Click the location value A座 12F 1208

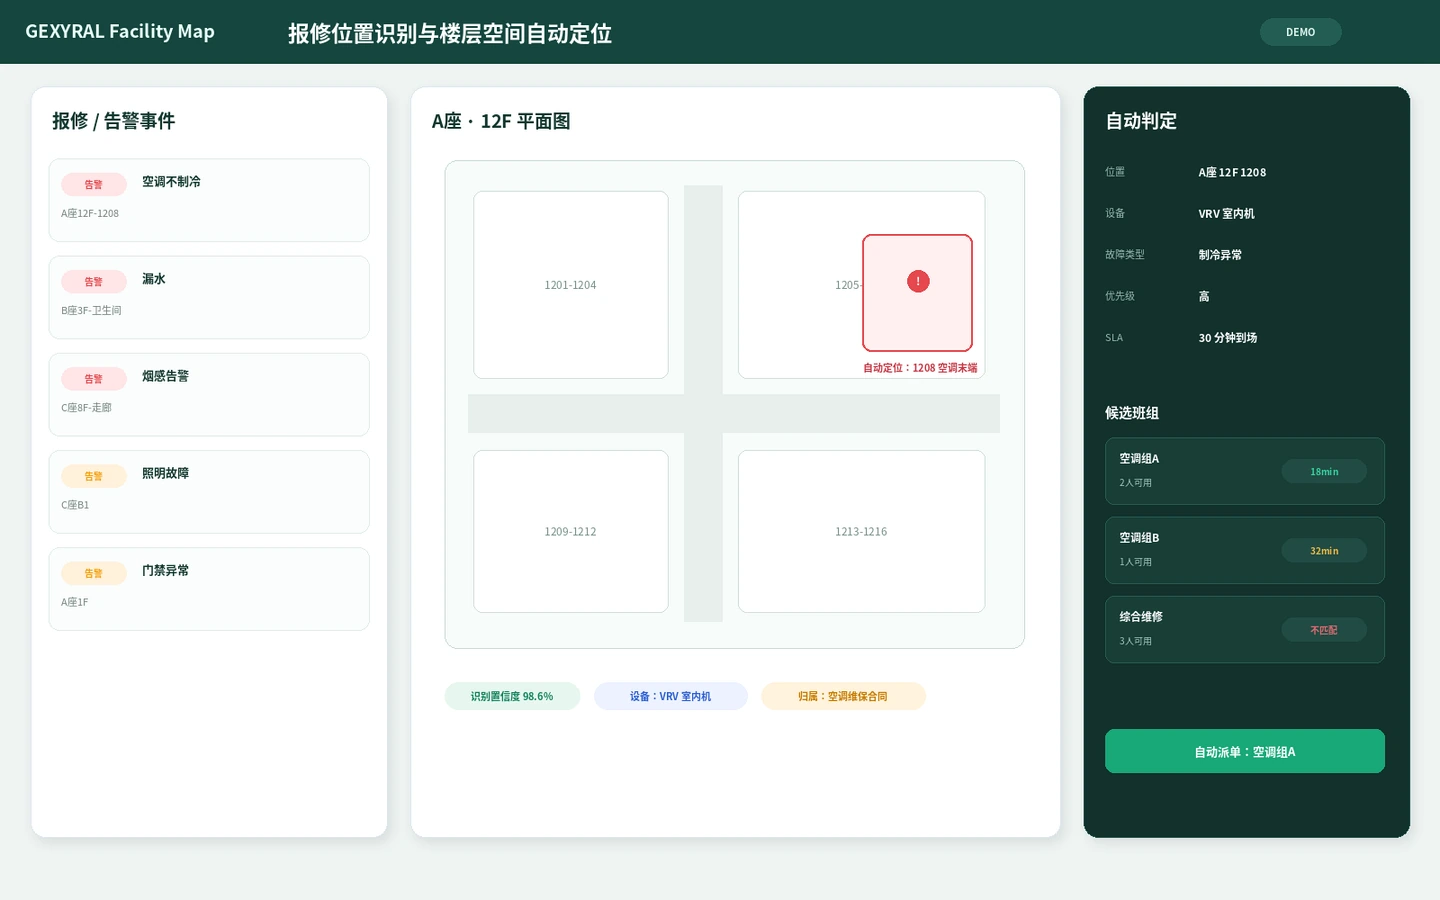point(1232,172)
